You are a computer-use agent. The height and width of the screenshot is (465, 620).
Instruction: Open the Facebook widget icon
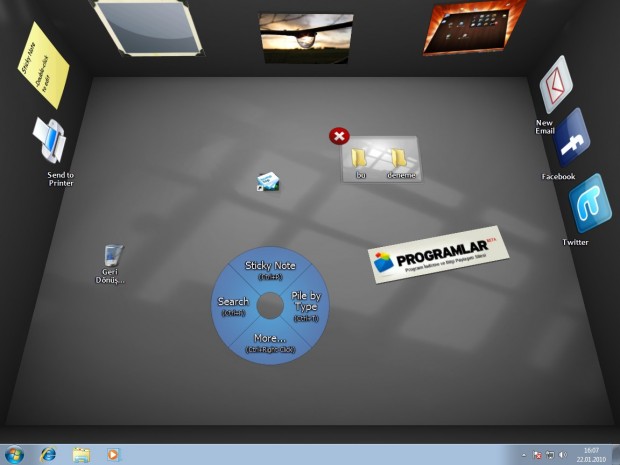tap(571, 141)
